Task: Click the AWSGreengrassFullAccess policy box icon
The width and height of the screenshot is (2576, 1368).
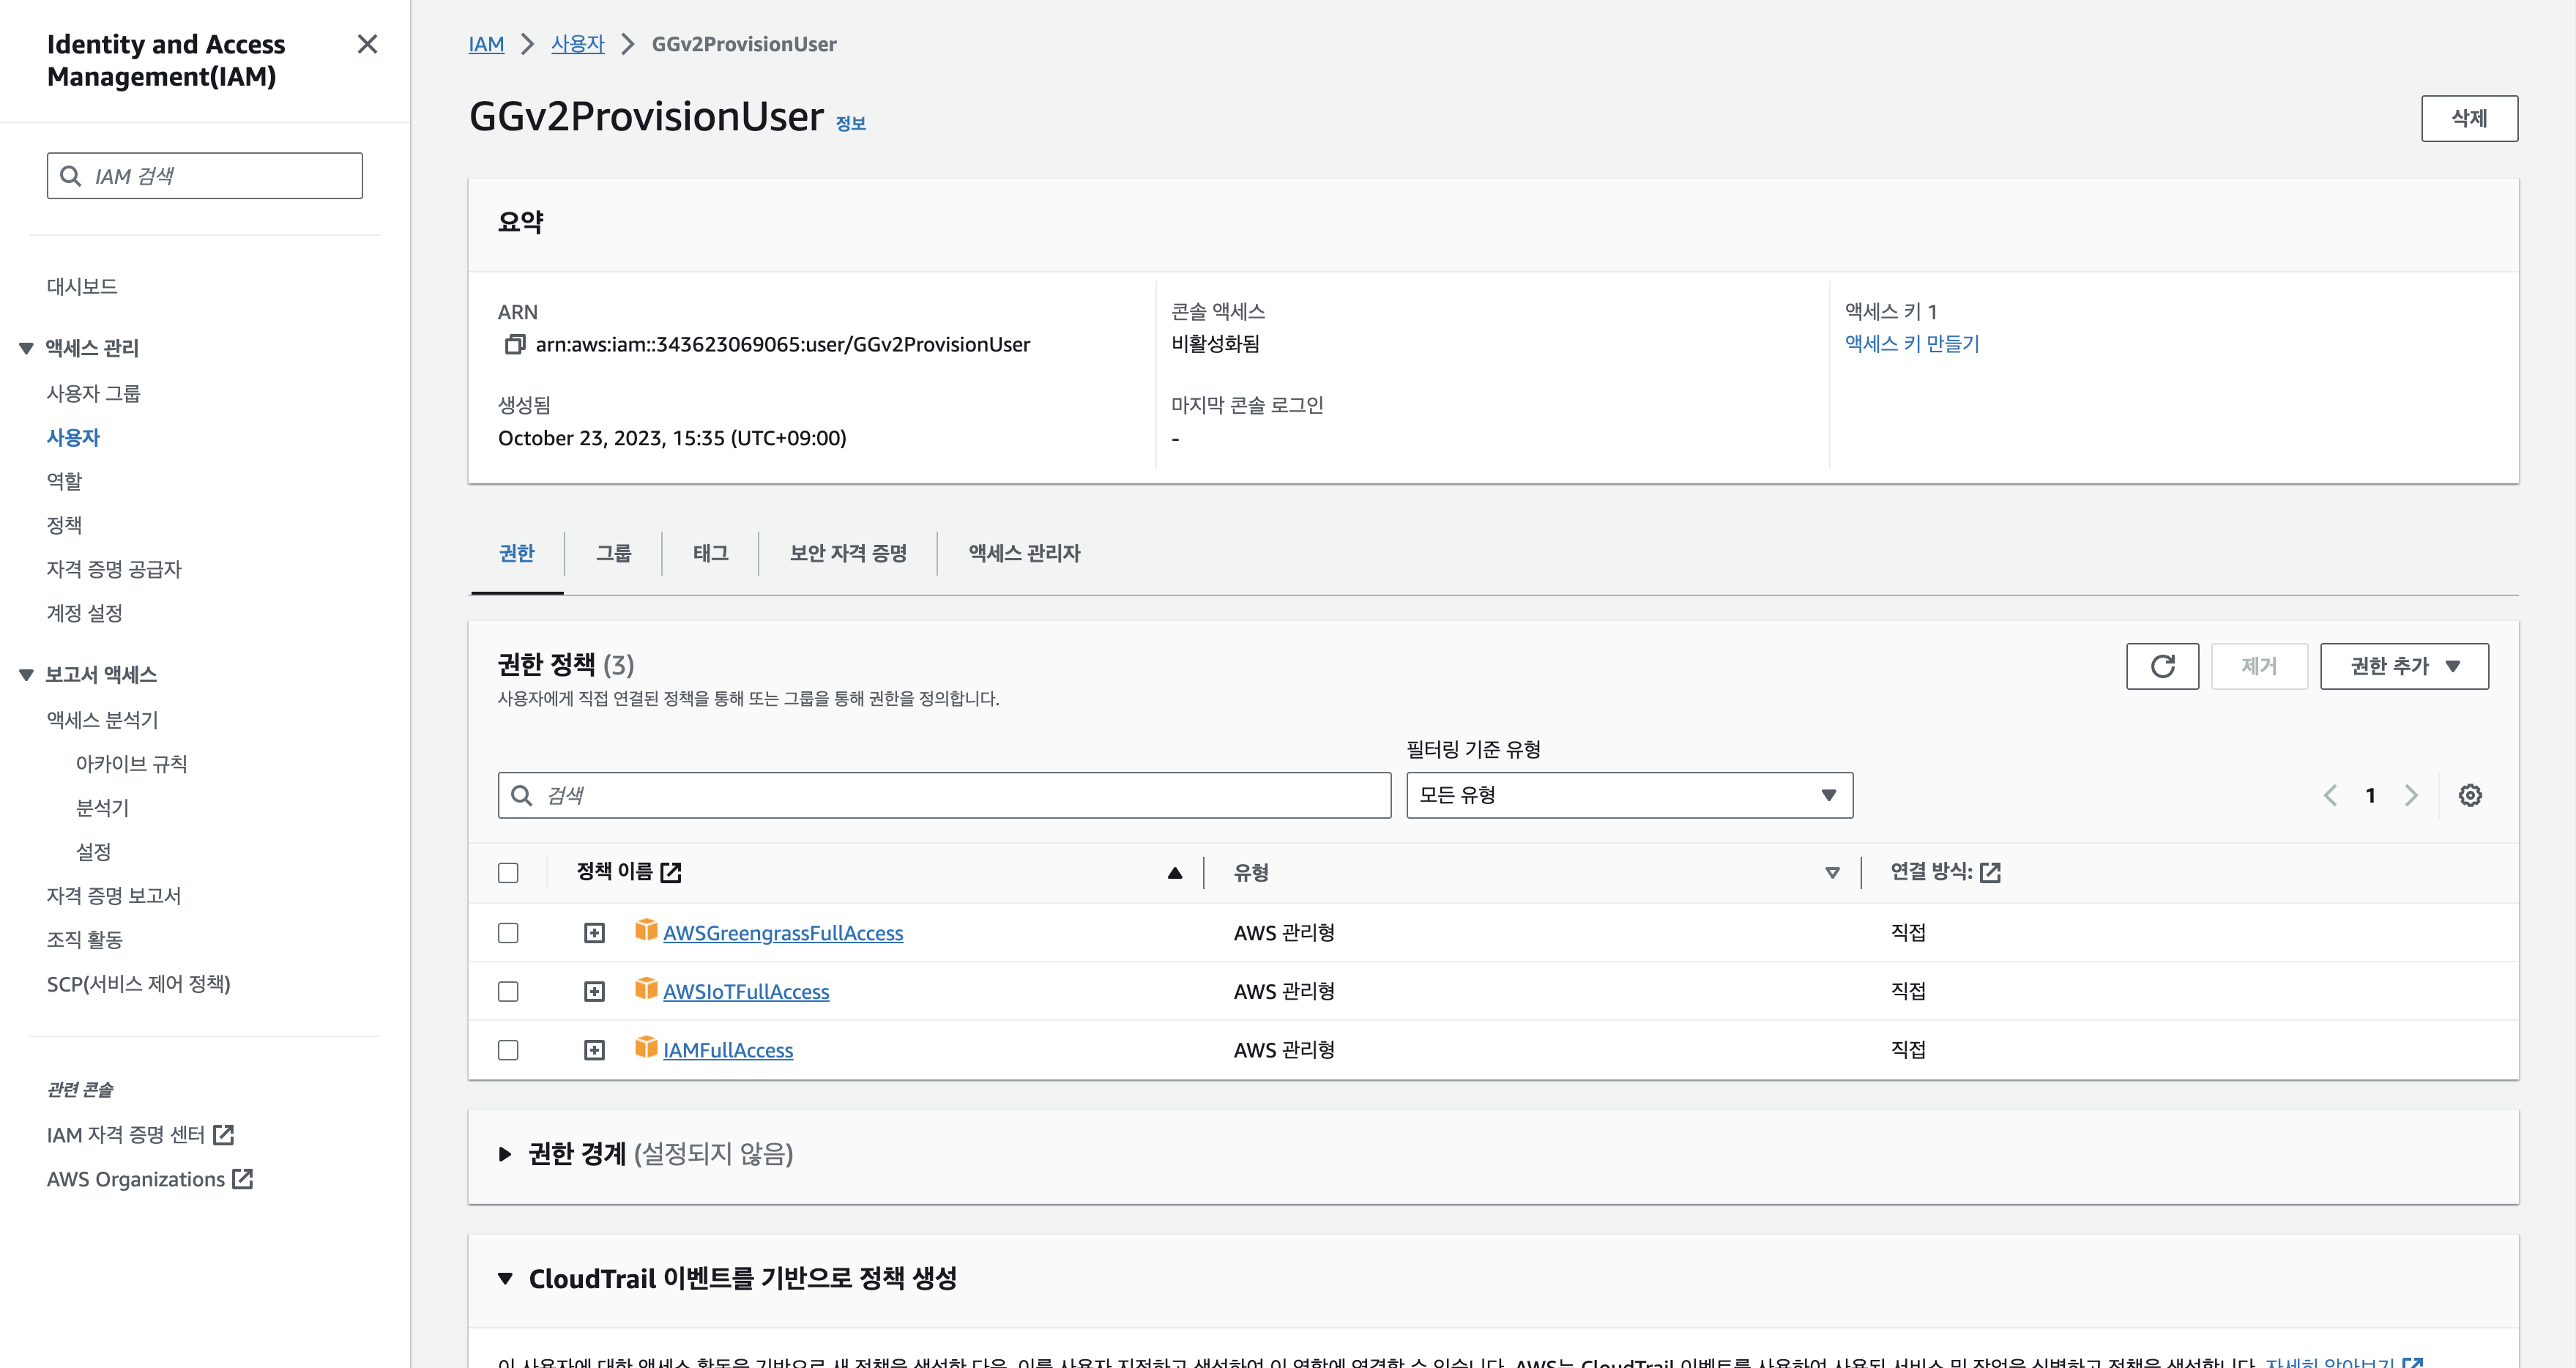Action: (x=646, y=930)
